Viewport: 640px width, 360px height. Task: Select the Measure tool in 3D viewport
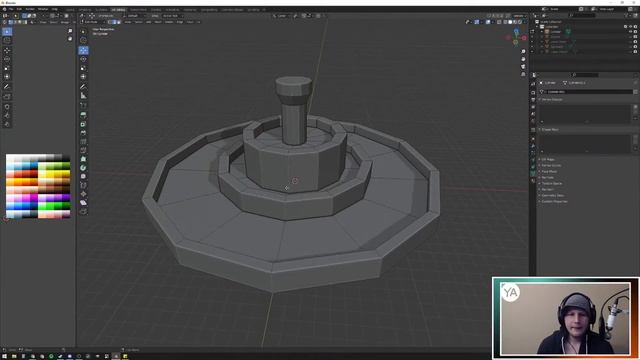point(83,96)
